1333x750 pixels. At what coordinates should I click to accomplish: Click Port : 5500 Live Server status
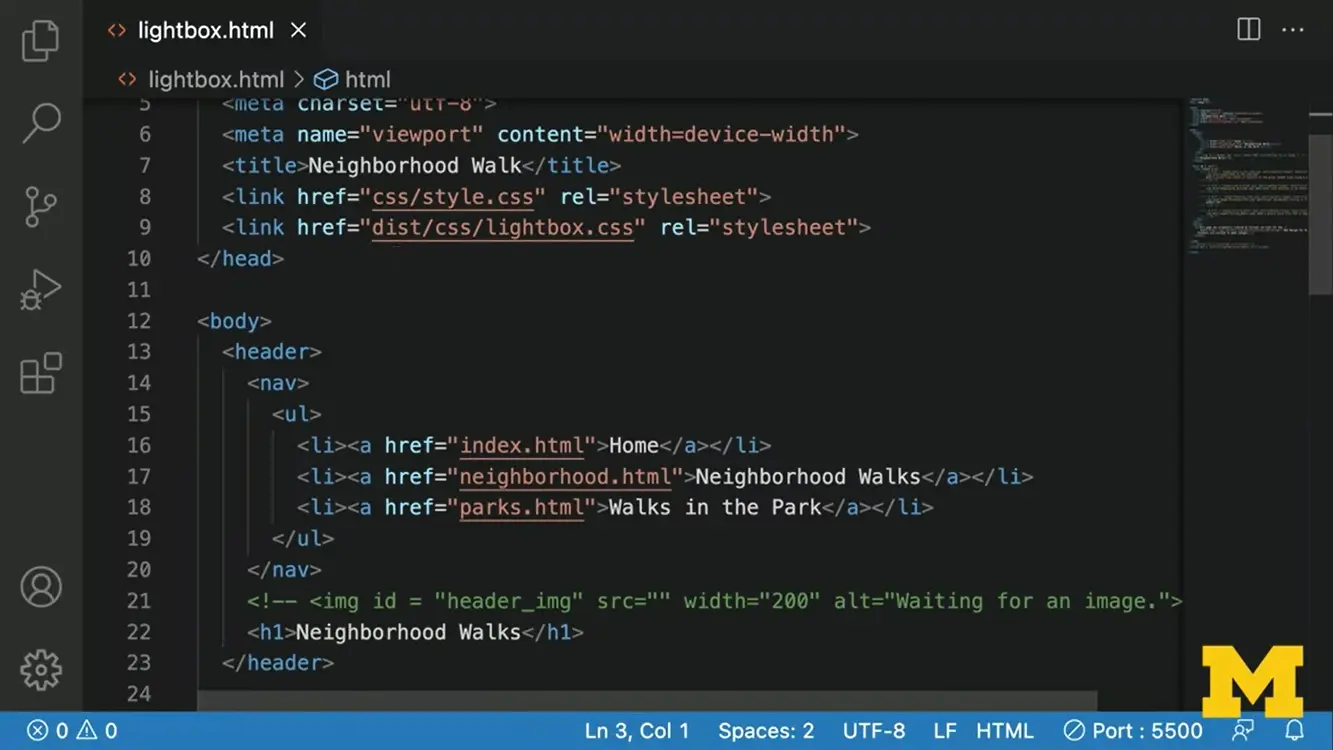coord(1132,731)
